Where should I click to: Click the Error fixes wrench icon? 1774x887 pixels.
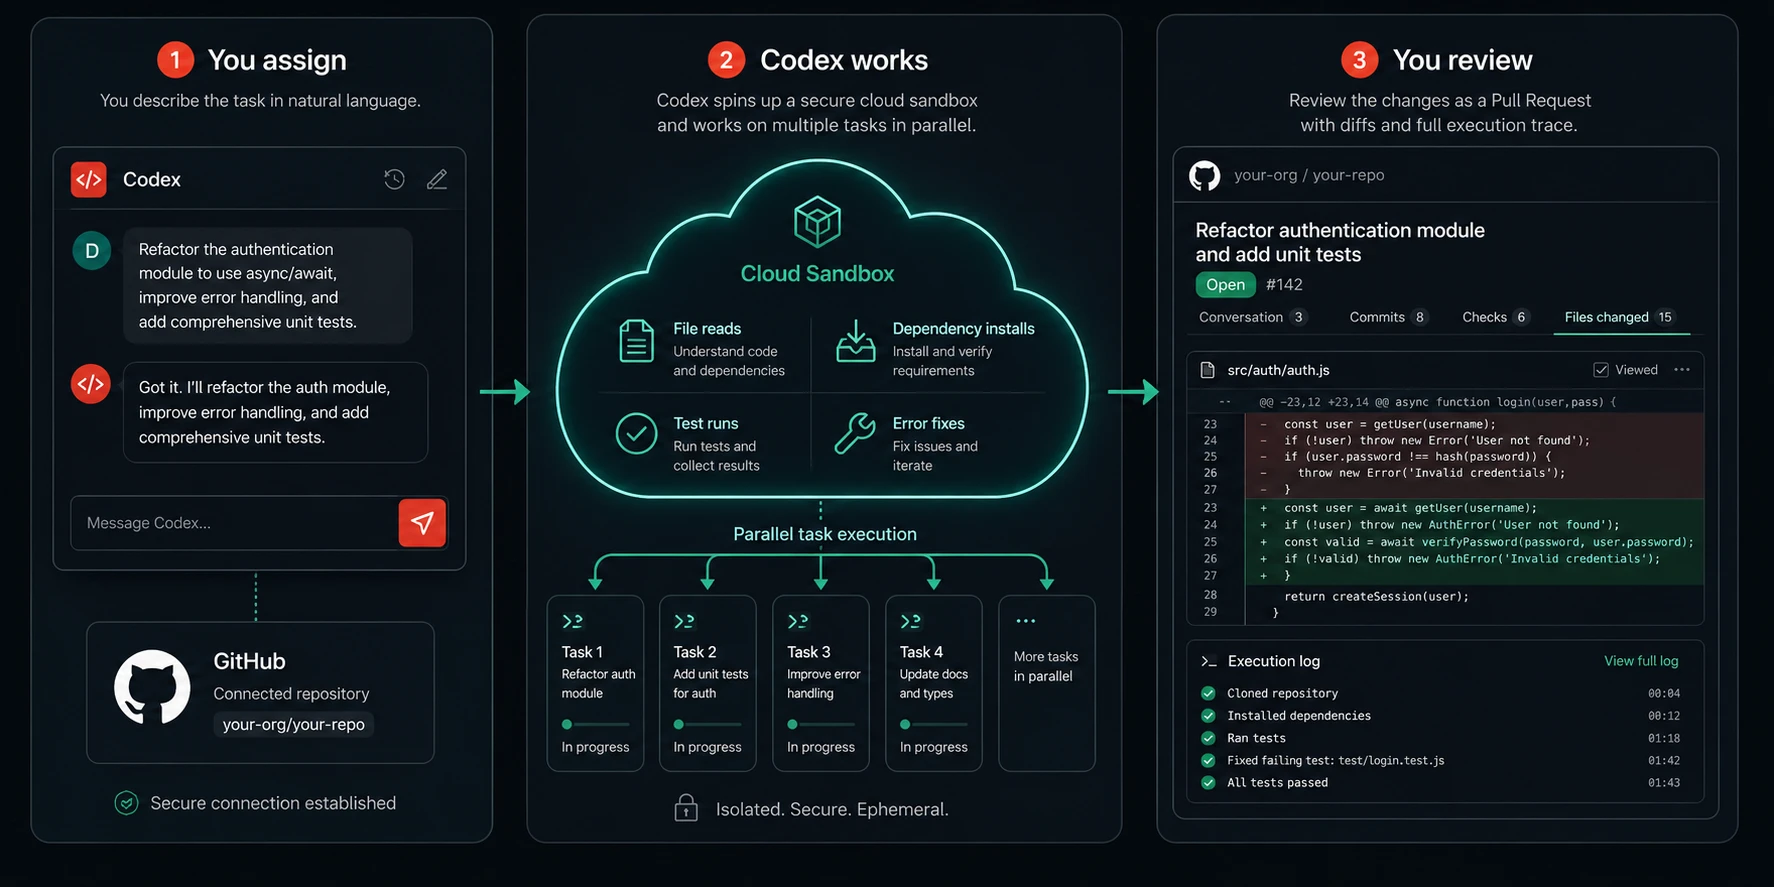point(855,434)
